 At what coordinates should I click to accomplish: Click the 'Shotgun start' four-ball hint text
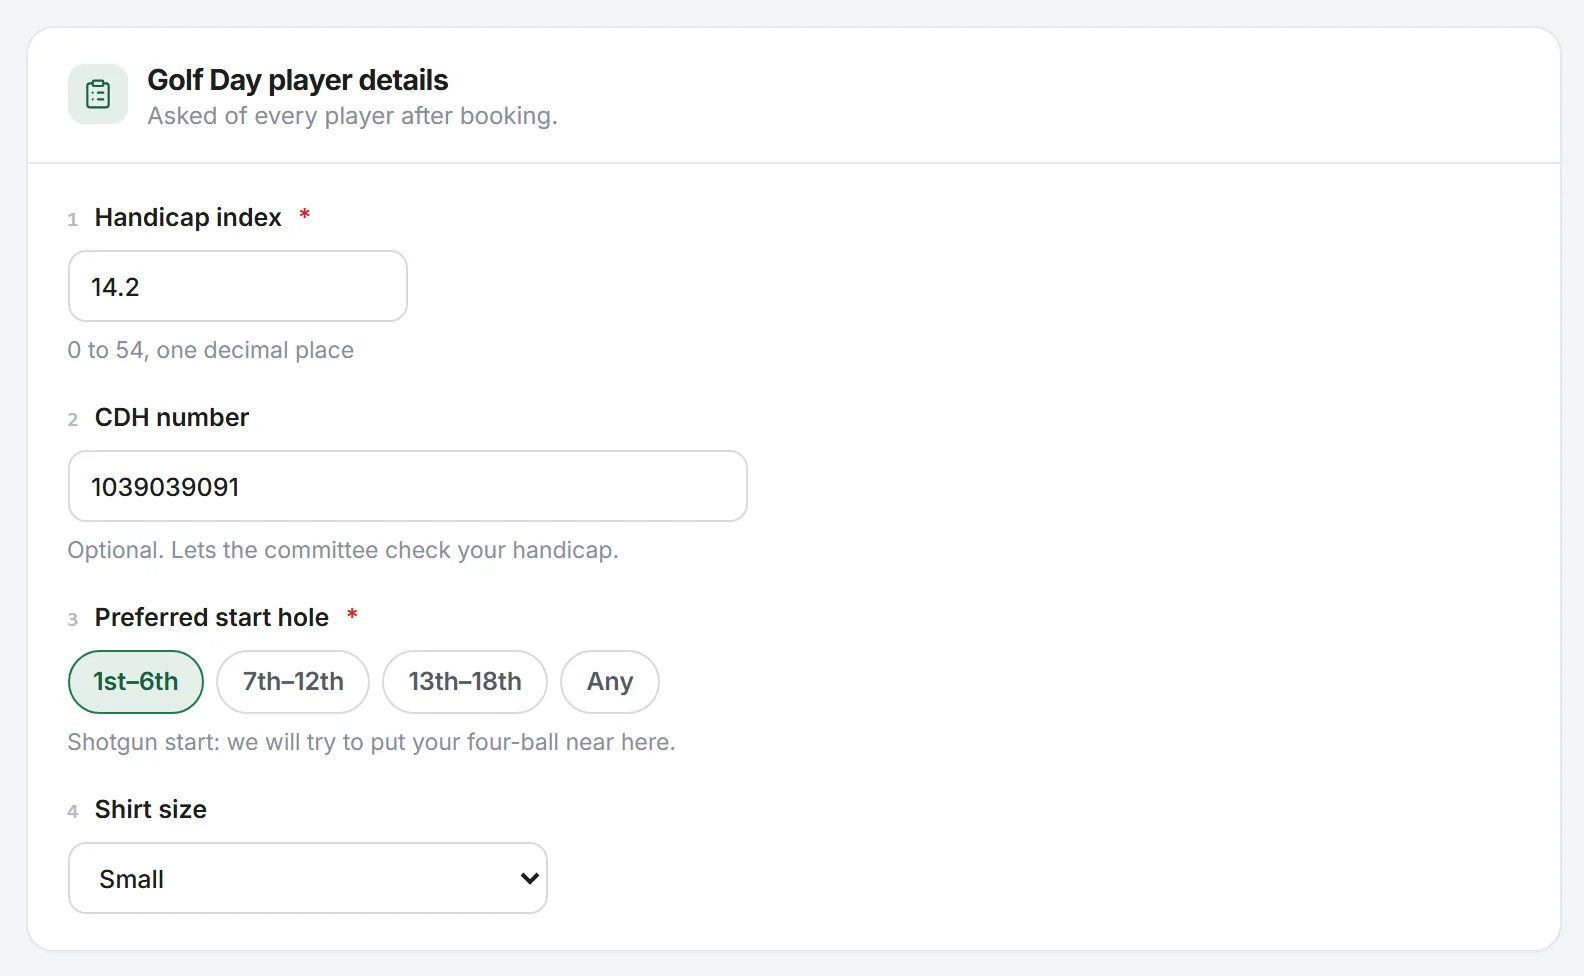[371, 742]
